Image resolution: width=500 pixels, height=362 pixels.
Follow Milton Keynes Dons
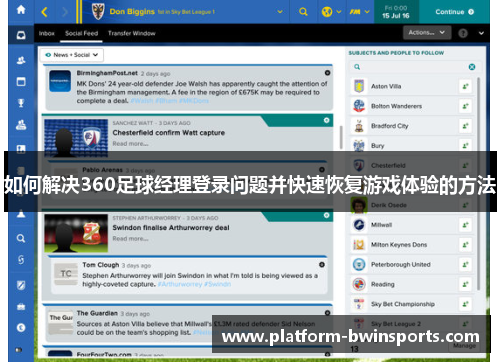[465, 245]
